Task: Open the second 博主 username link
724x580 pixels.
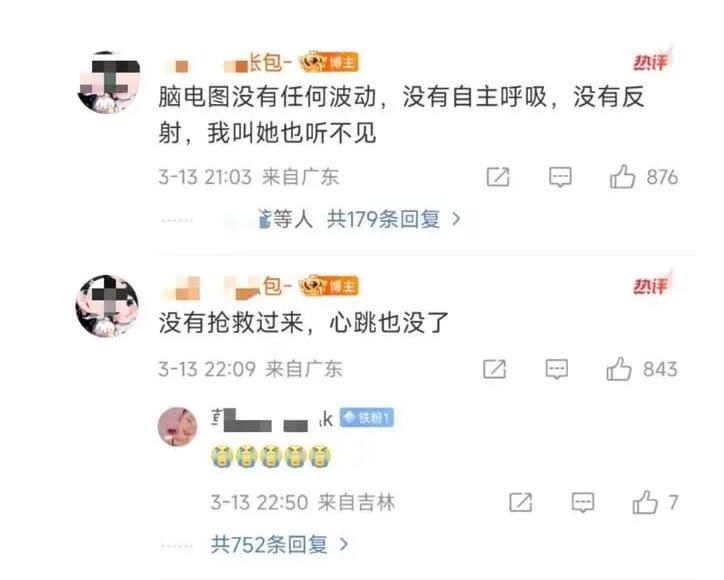Action: pyautogui.click(x=228, y=286)
